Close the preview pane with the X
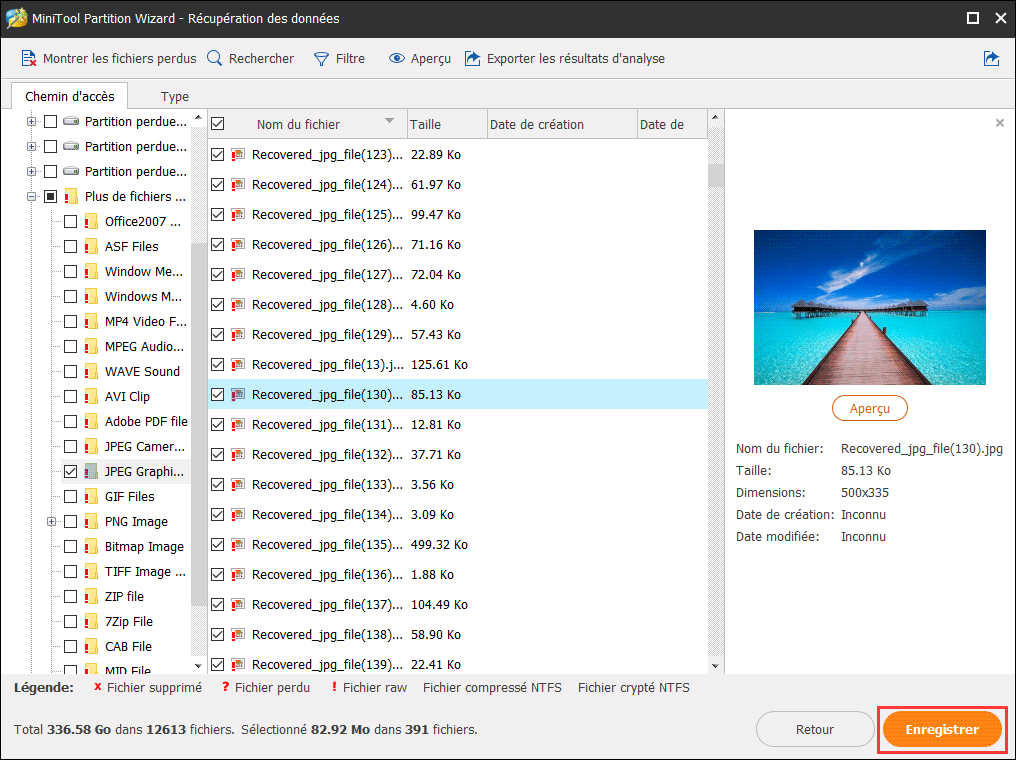The width and height of the screenshot is (1016, 760). click(999, 123)
